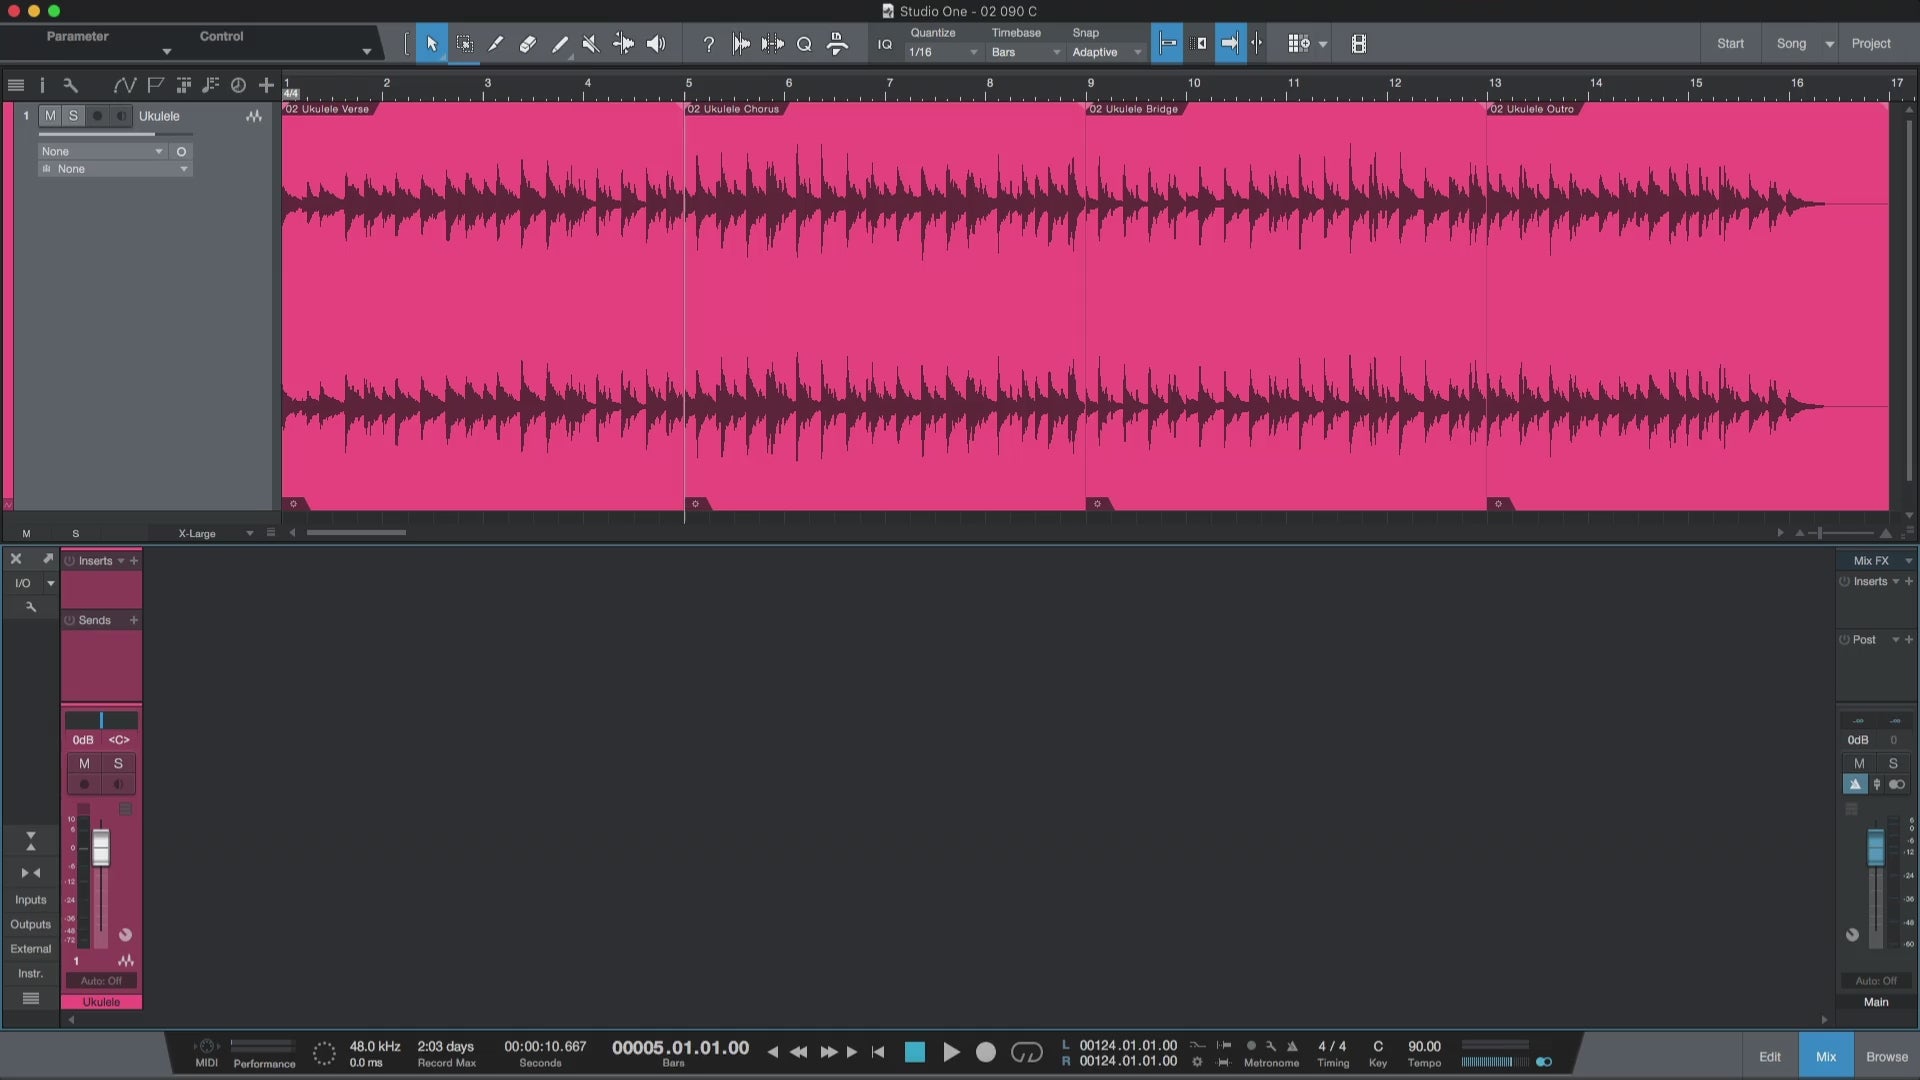Image resolution: width=1920 pixels, height=1080 pixels.
Task: Open the Timebase Bars dropdown
Action: [1025, 52]
